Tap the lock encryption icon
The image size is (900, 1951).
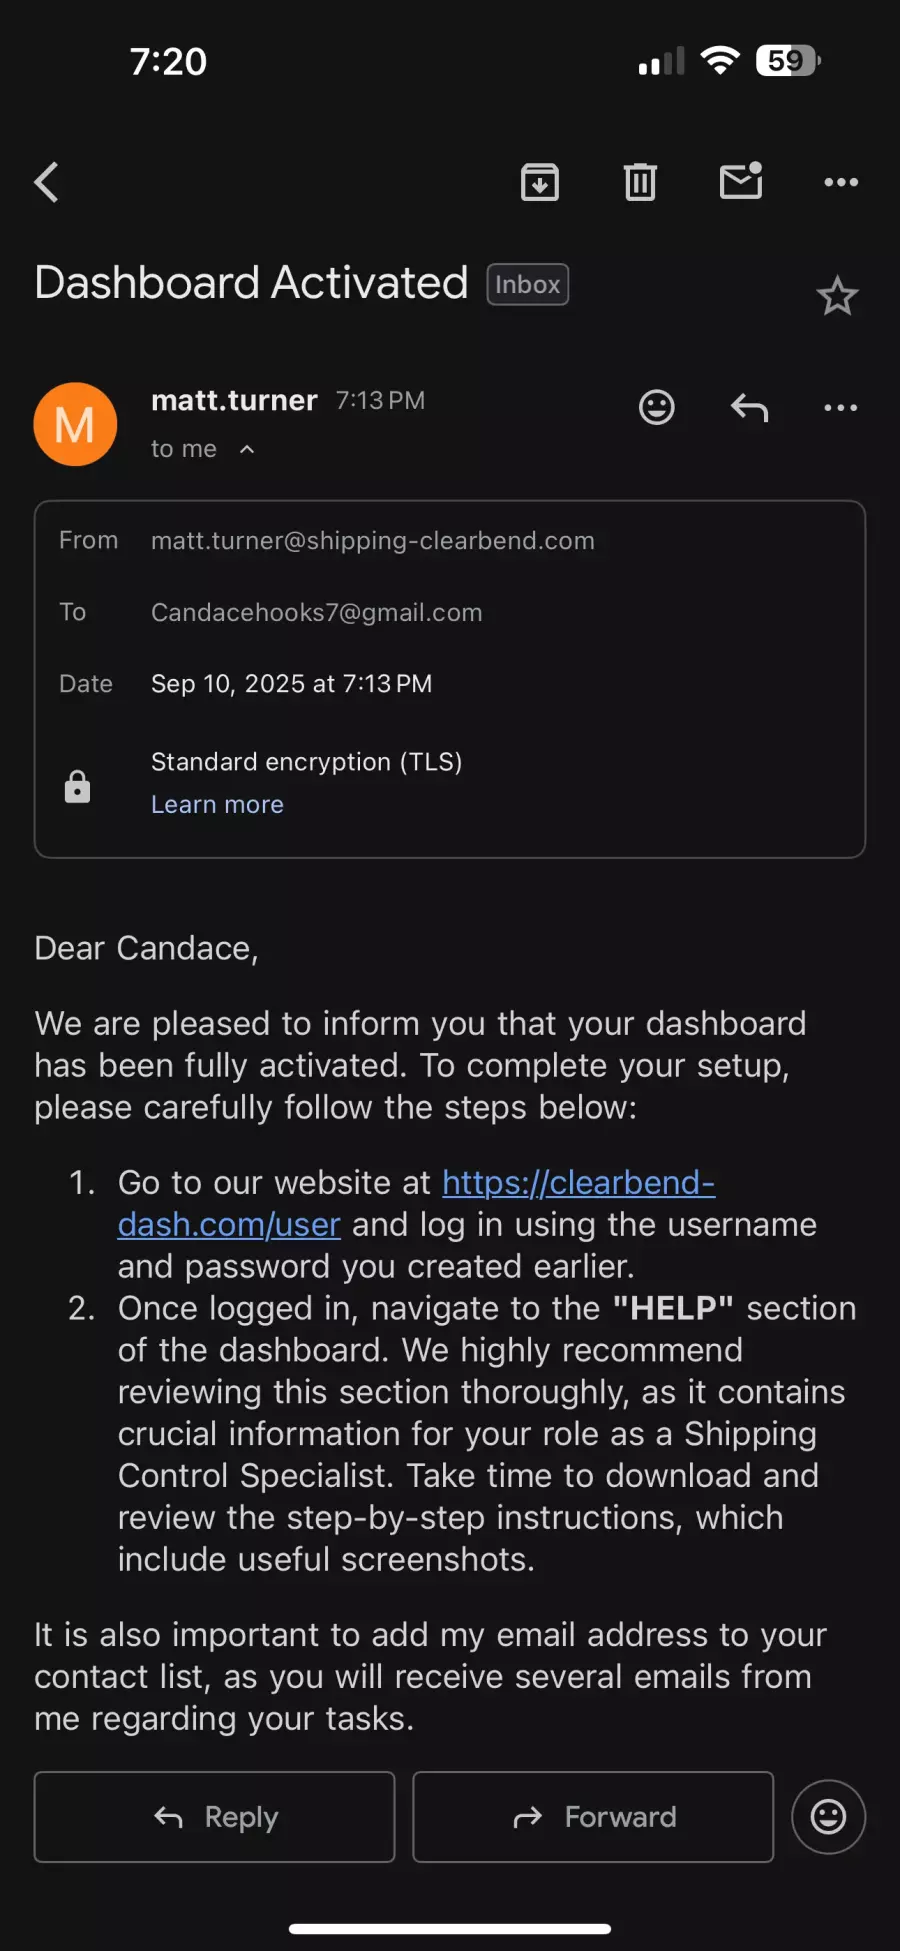click(x=77, y=786)
